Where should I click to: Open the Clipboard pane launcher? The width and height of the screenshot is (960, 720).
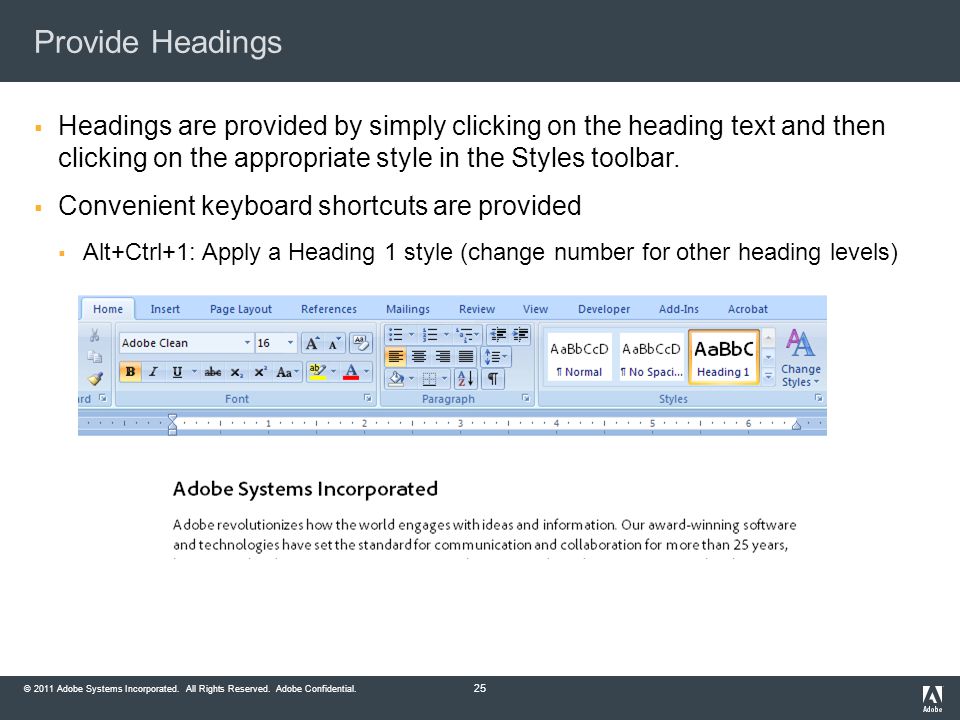(x=103, y=398)
